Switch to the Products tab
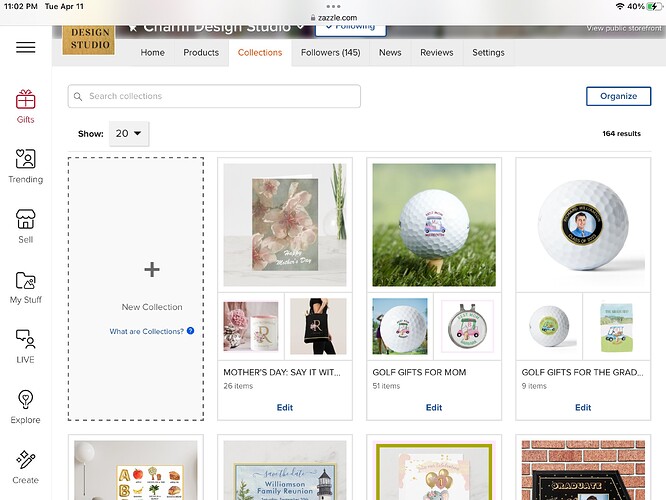 pyautogui.click(x=201, y=53)
